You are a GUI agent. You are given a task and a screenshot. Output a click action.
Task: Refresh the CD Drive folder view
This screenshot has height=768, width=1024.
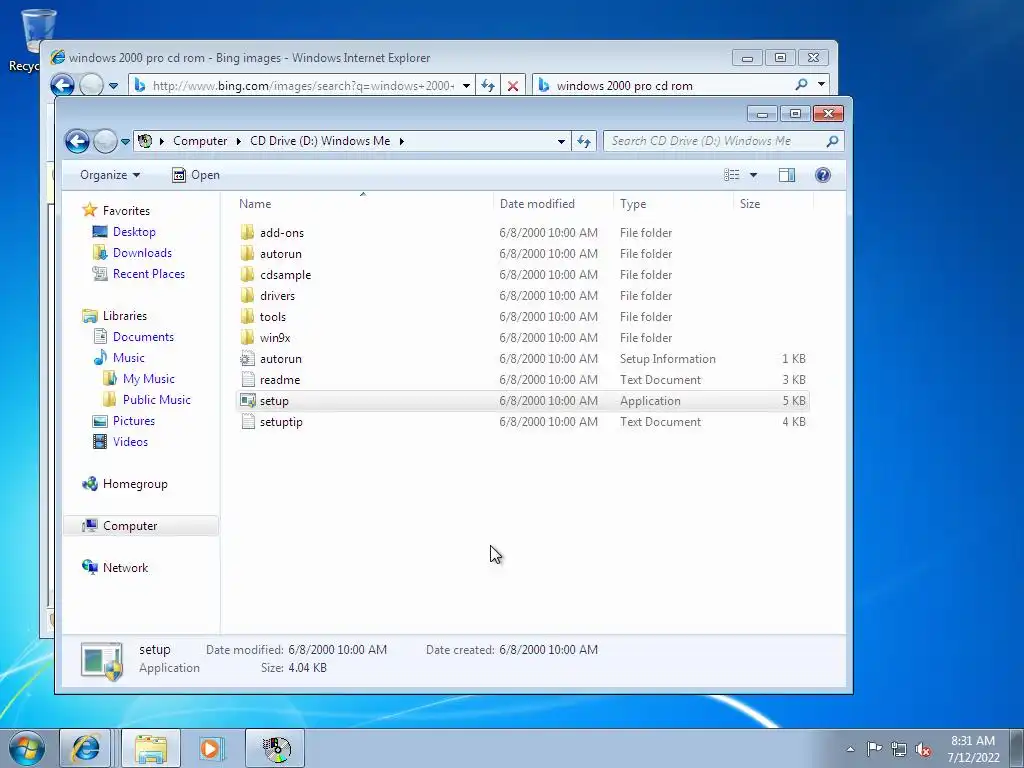pos(584,141)
